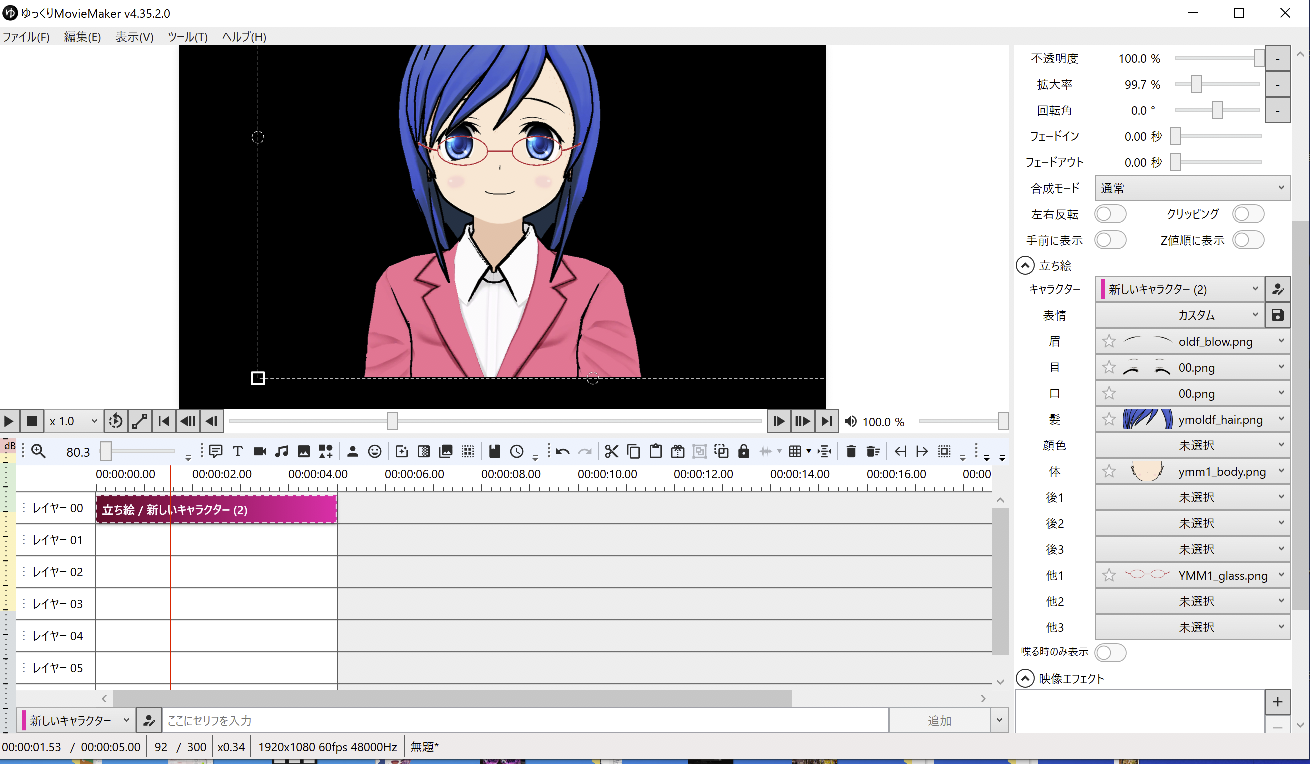Image resolution: width=1310 pixels, height=764 pixels.
Task: Click the 追加 button
Action: click(x=939, y=720)
